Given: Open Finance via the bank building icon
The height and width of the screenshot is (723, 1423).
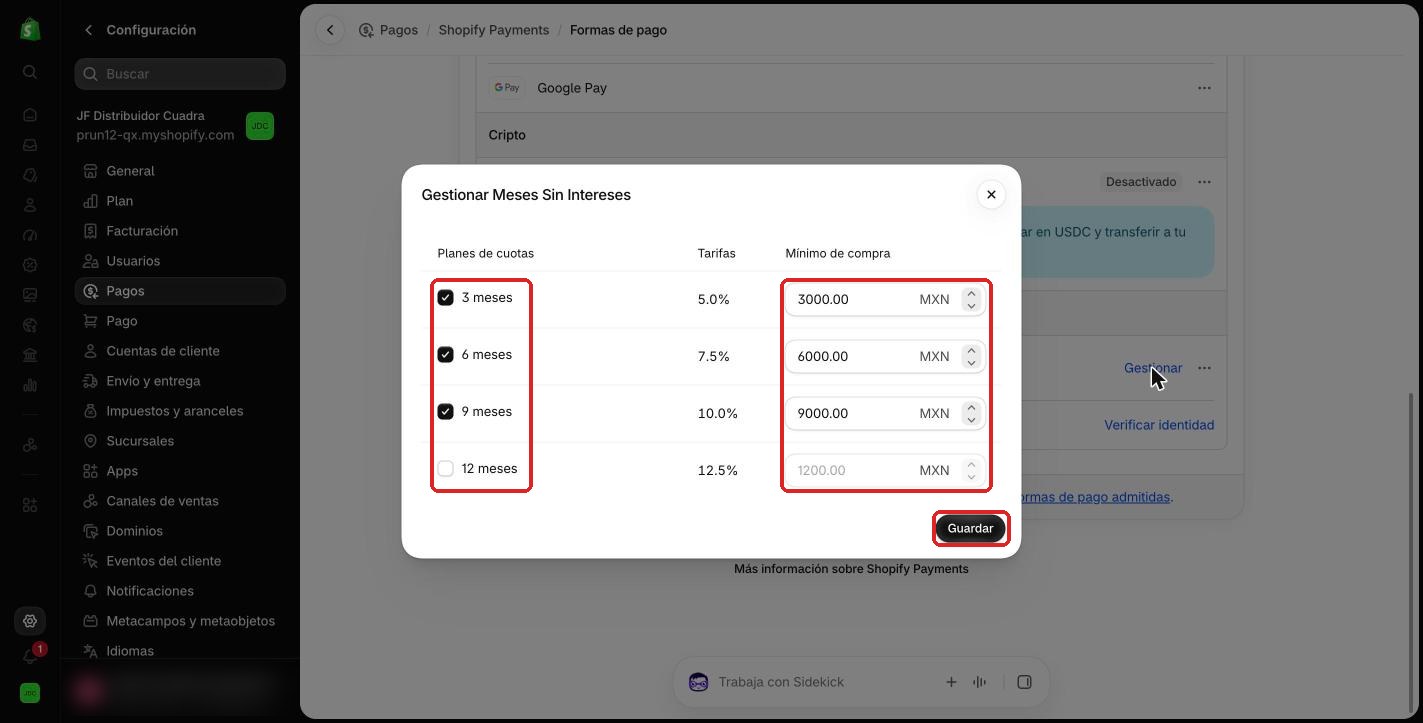Looking at the screenshot, I should tap(30, 355).
